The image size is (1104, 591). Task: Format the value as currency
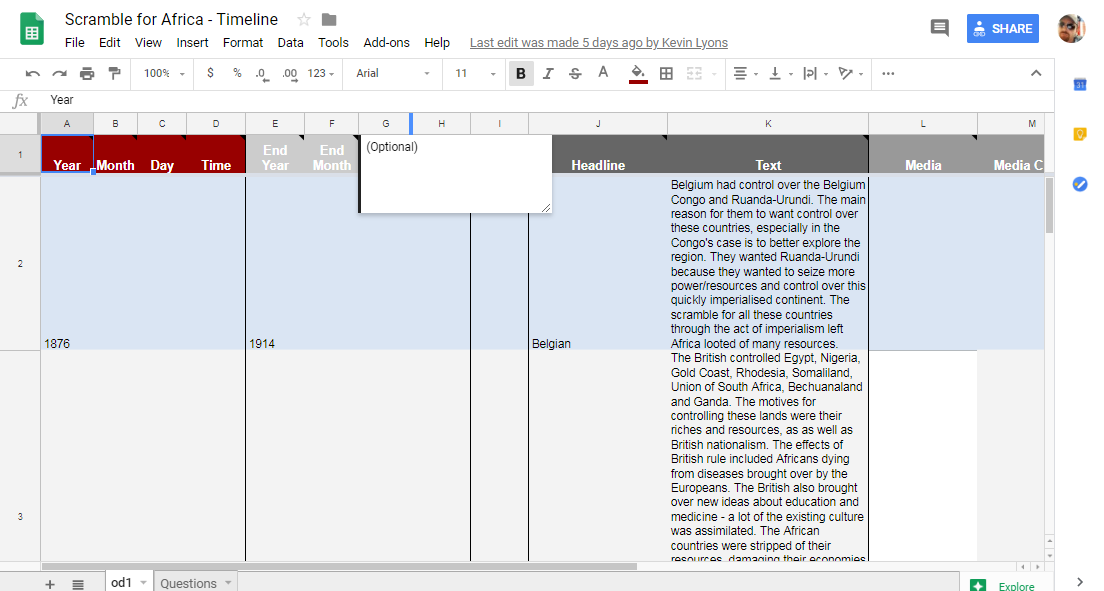[x=210, y=73]
